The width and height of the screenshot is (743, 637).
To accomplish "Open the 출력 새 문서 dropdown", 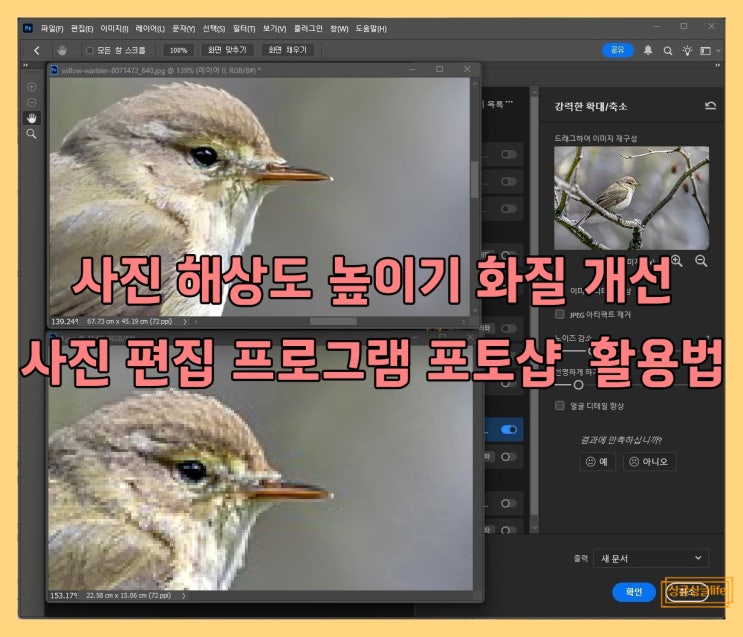I will (651, 558).
